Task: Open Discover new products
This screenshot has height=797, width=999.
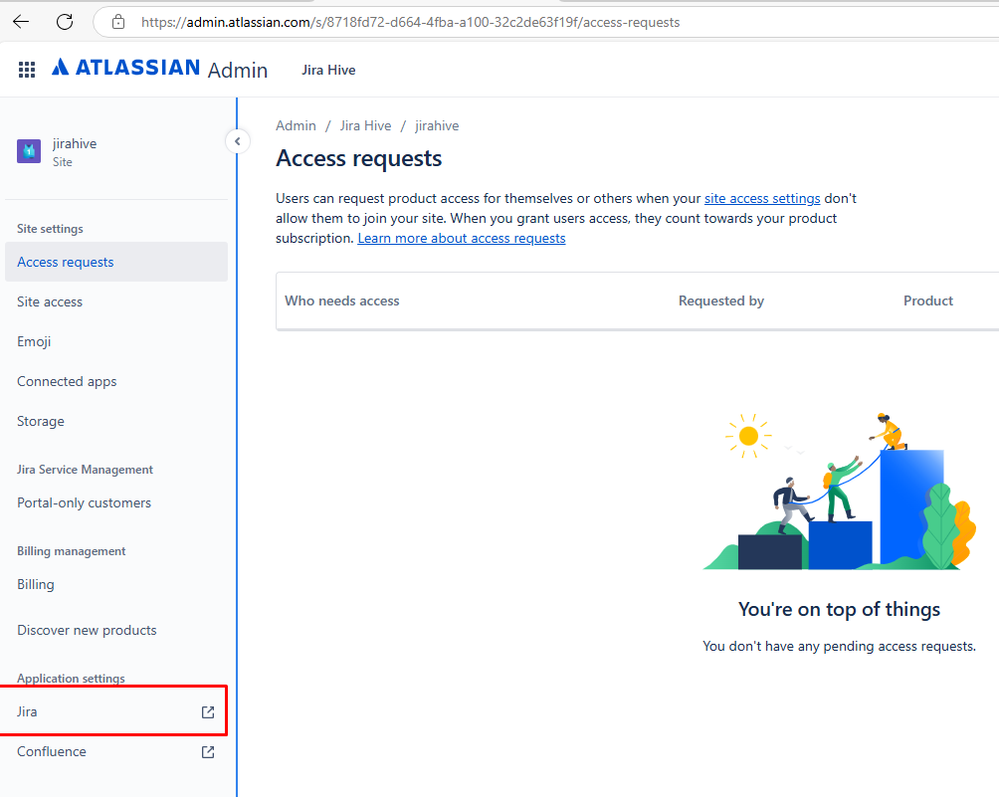Action: tap(86, 630)
